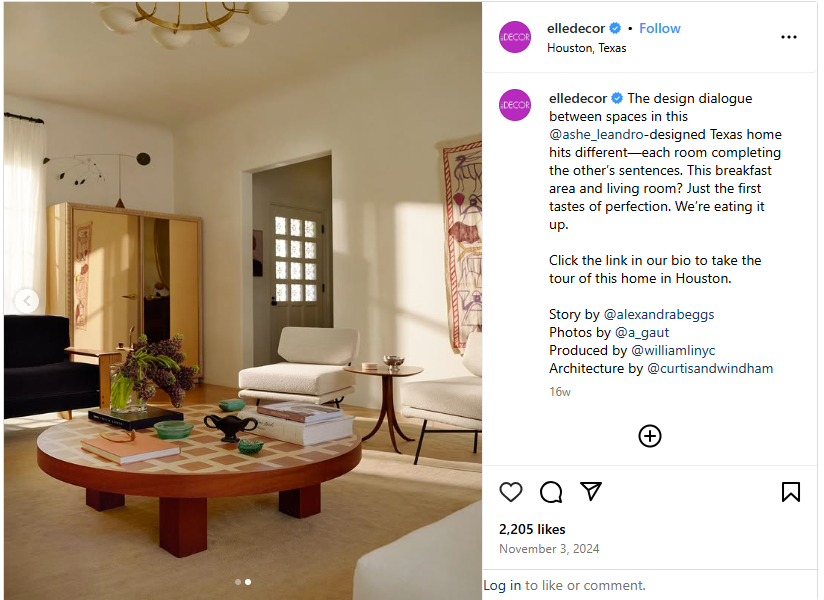The height and width of the screenshot is (600, 824).
Task: Visit the @alexandrabeggs profile
Action: (658, 314)
